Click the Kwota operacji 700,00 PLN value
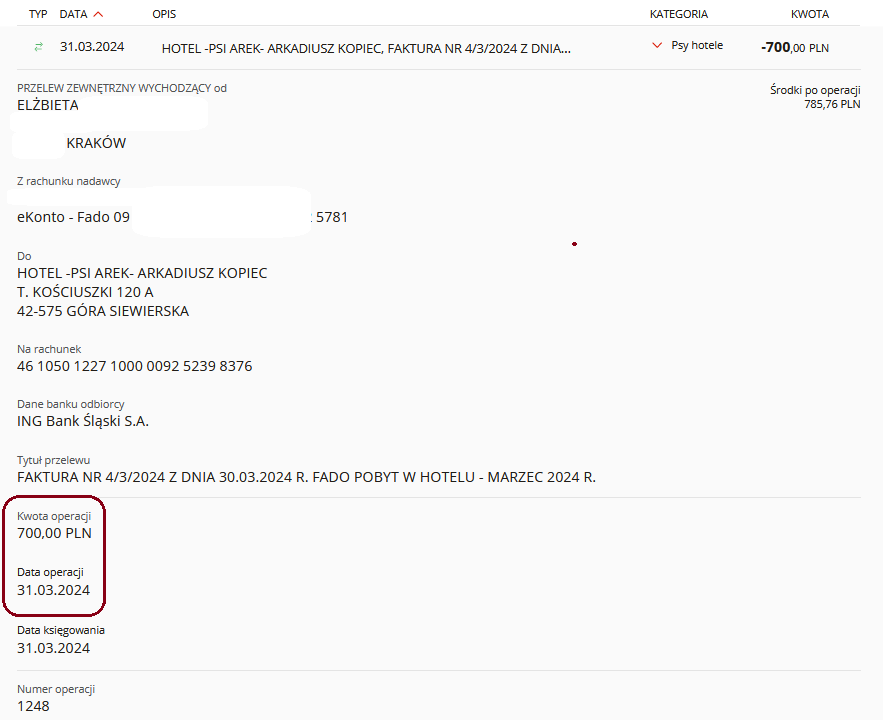 click(54, 533)
